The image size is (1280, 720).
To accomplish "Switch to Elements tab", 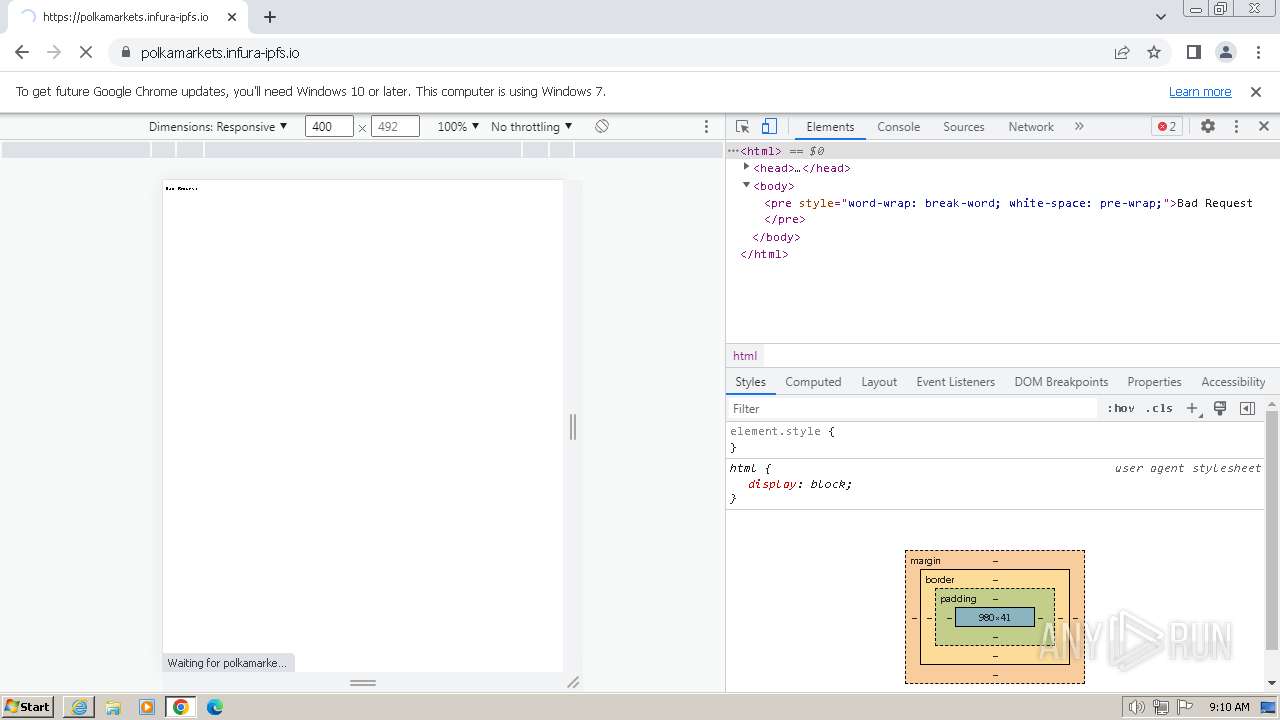I will click(830, 126).
